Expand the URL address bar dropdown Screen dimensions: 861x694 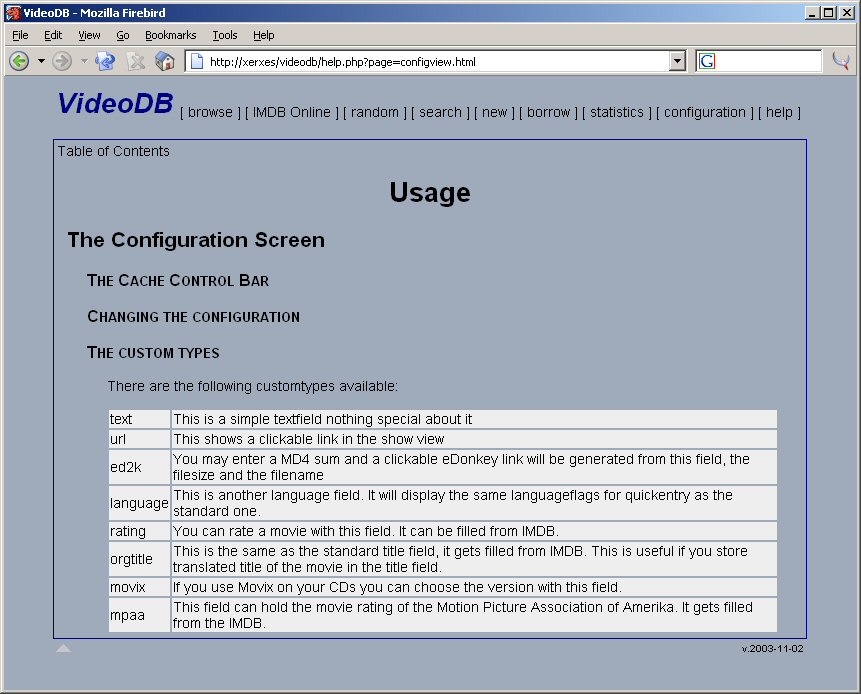tap(677, 61)
